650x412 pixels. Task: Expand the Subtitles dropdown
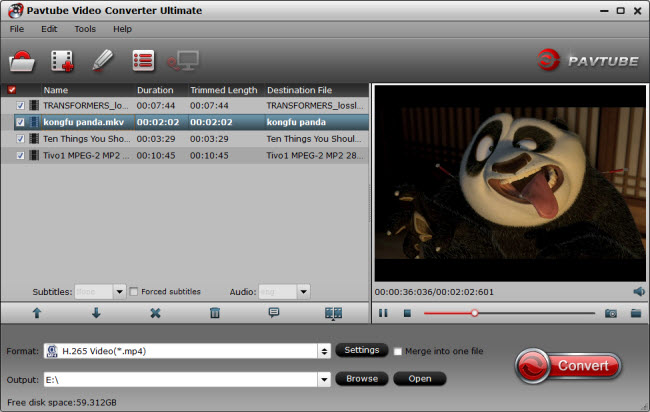point(119,292)
